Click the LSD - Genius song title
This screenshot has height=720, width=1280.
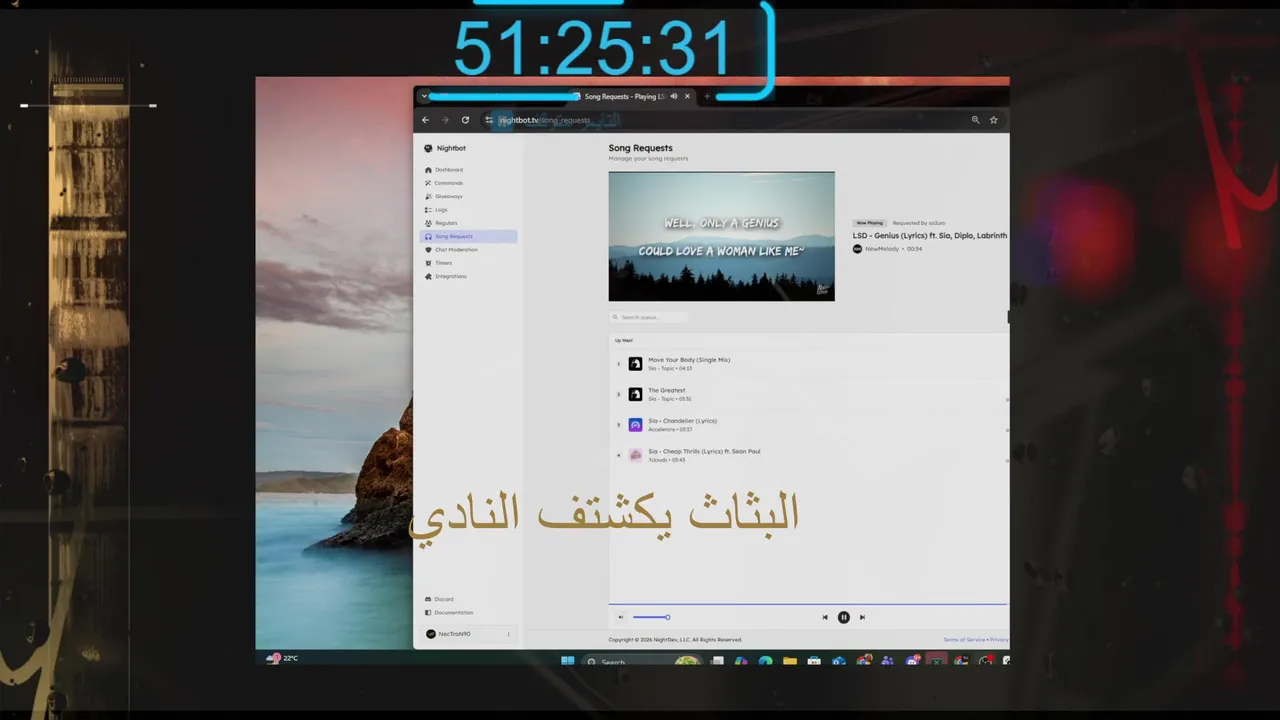pos(930,236)
